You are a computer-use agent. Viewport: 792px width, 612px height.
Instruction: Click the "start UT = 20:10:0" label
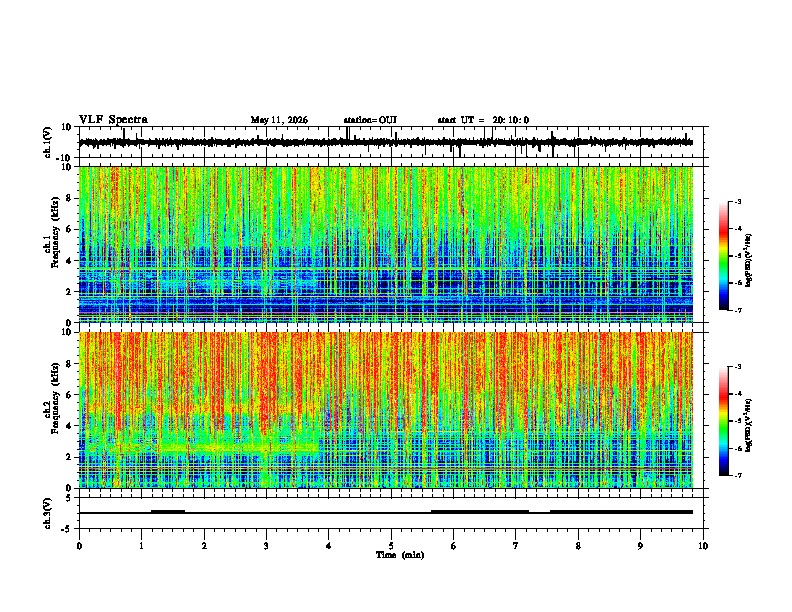coord(483,120)
